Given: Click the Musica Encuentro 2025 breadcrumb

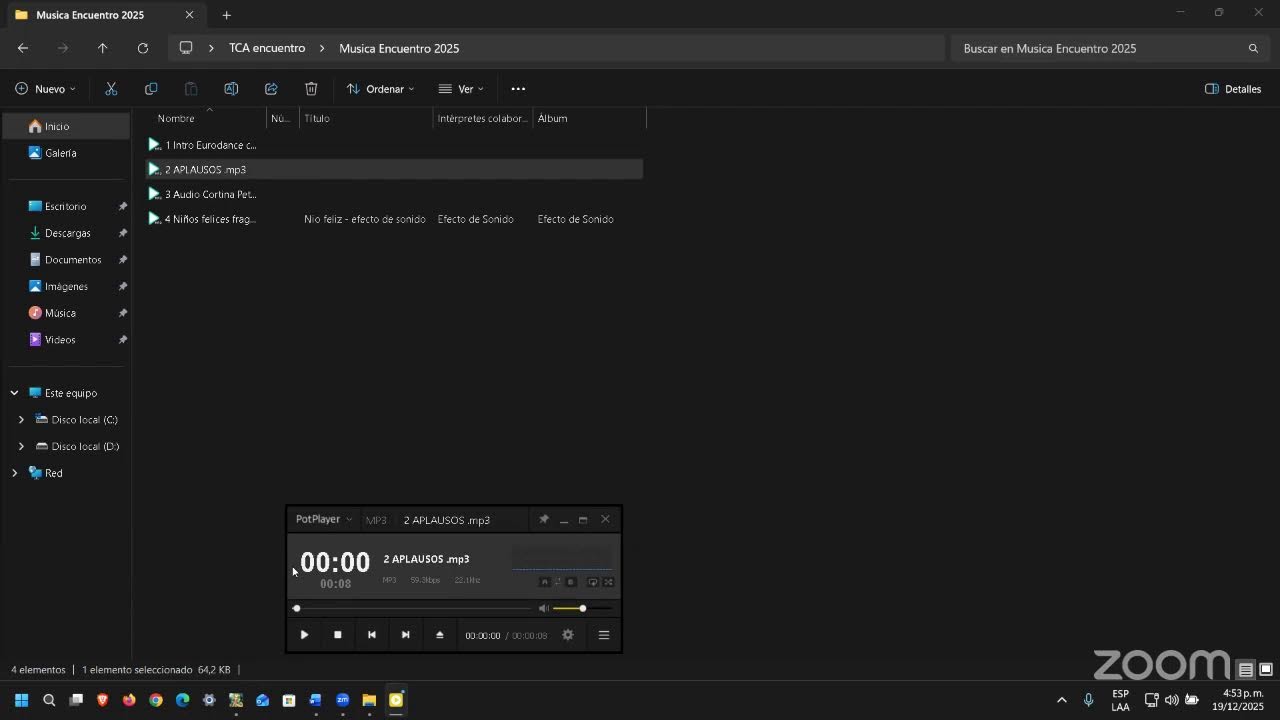Looking at the screenshot, I should (x=399, y=48).
